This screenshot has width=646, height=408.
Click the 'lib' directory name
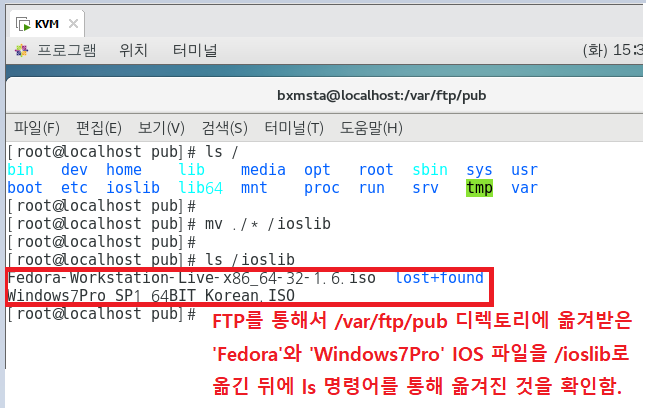(192, 170)
